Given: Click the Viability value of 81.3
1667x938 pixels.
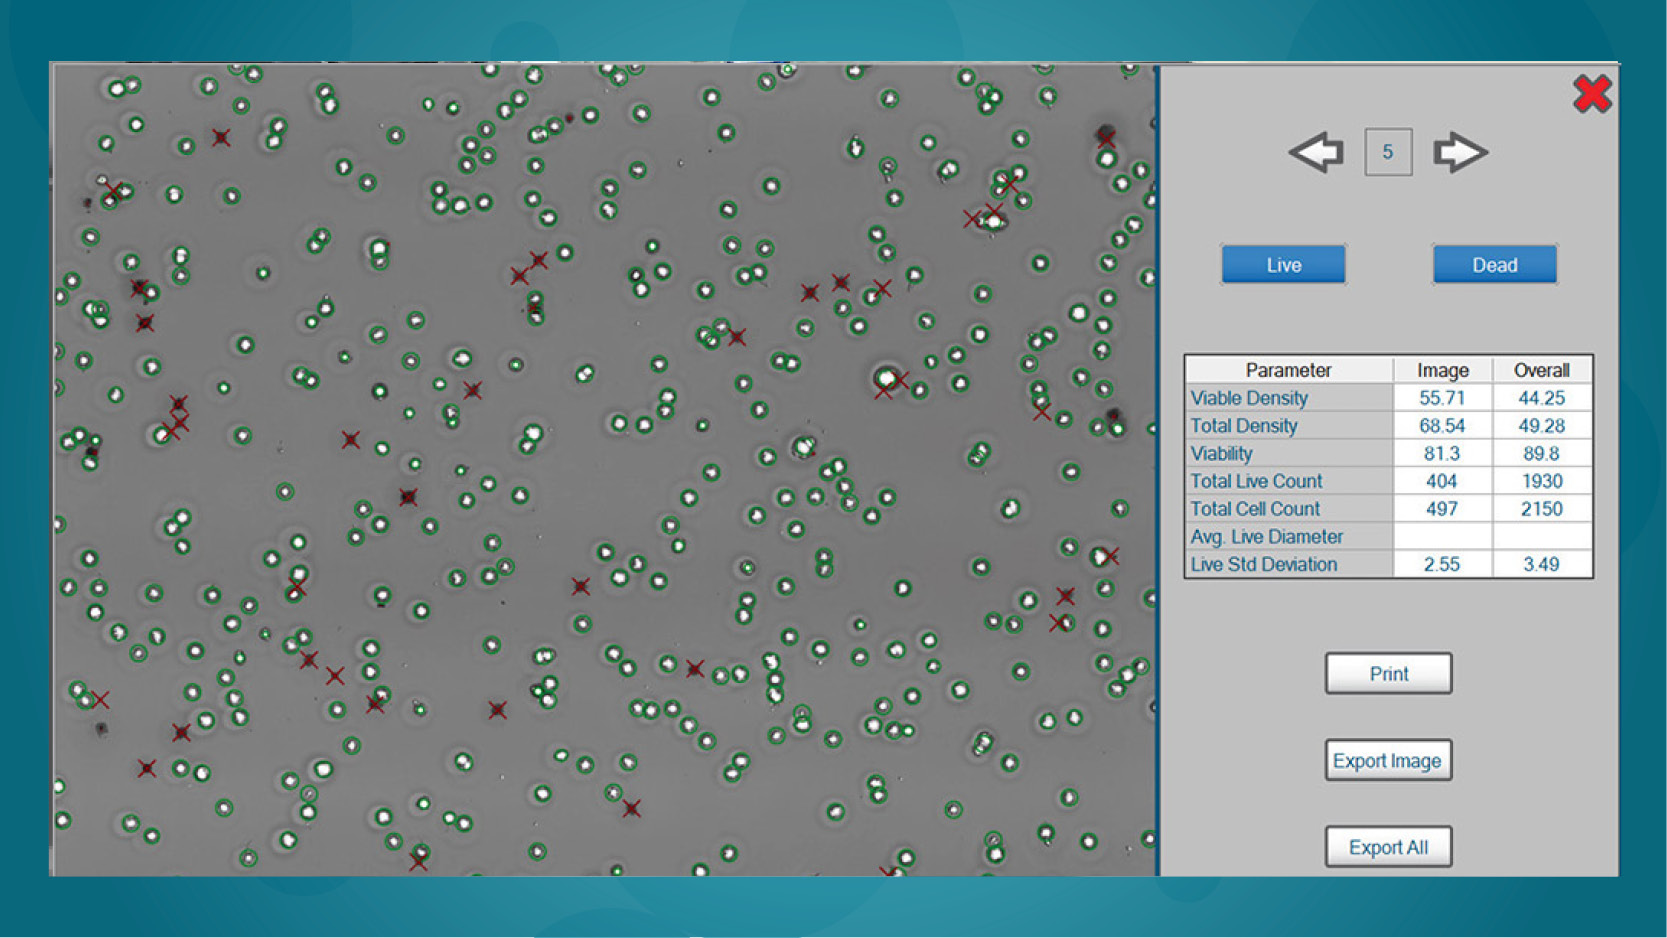Looking at the screenshot, I should [1443, 453].
